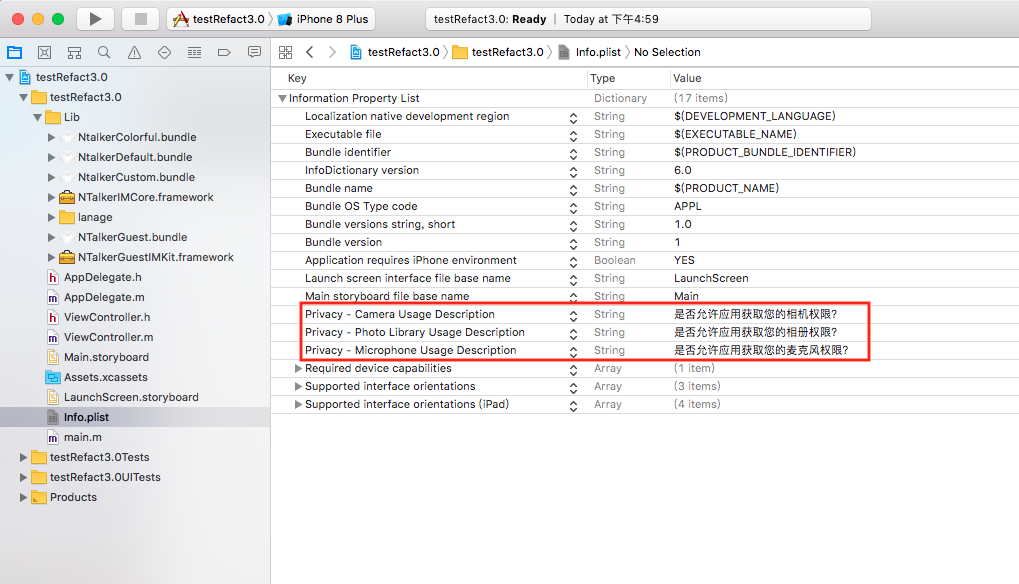The width and height of the screenshot is (1019, 584).
Task: Open the Find navigator magnifier icon
Action: click(x=104, y=52)
